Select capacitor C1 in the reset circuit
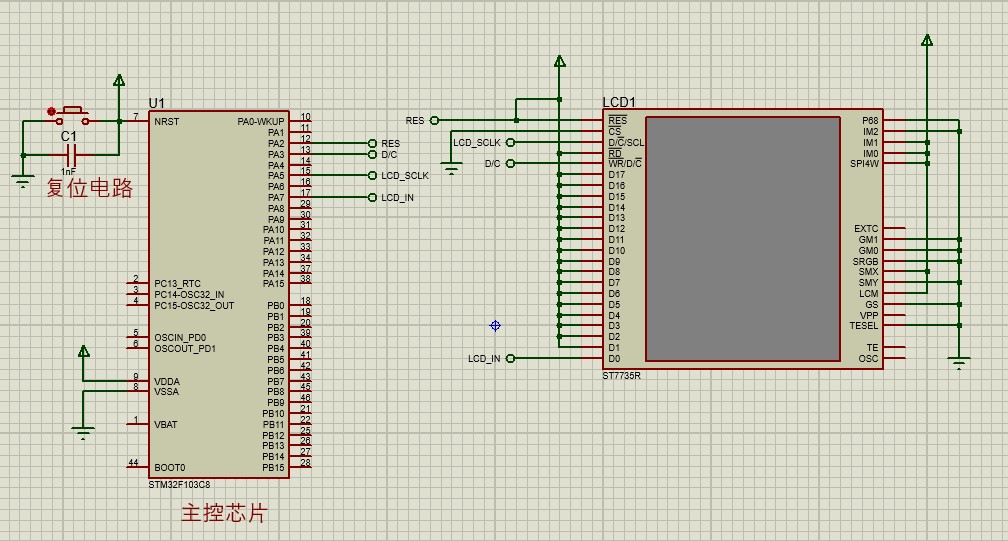1008x541 pixels. tap(70, 155)
